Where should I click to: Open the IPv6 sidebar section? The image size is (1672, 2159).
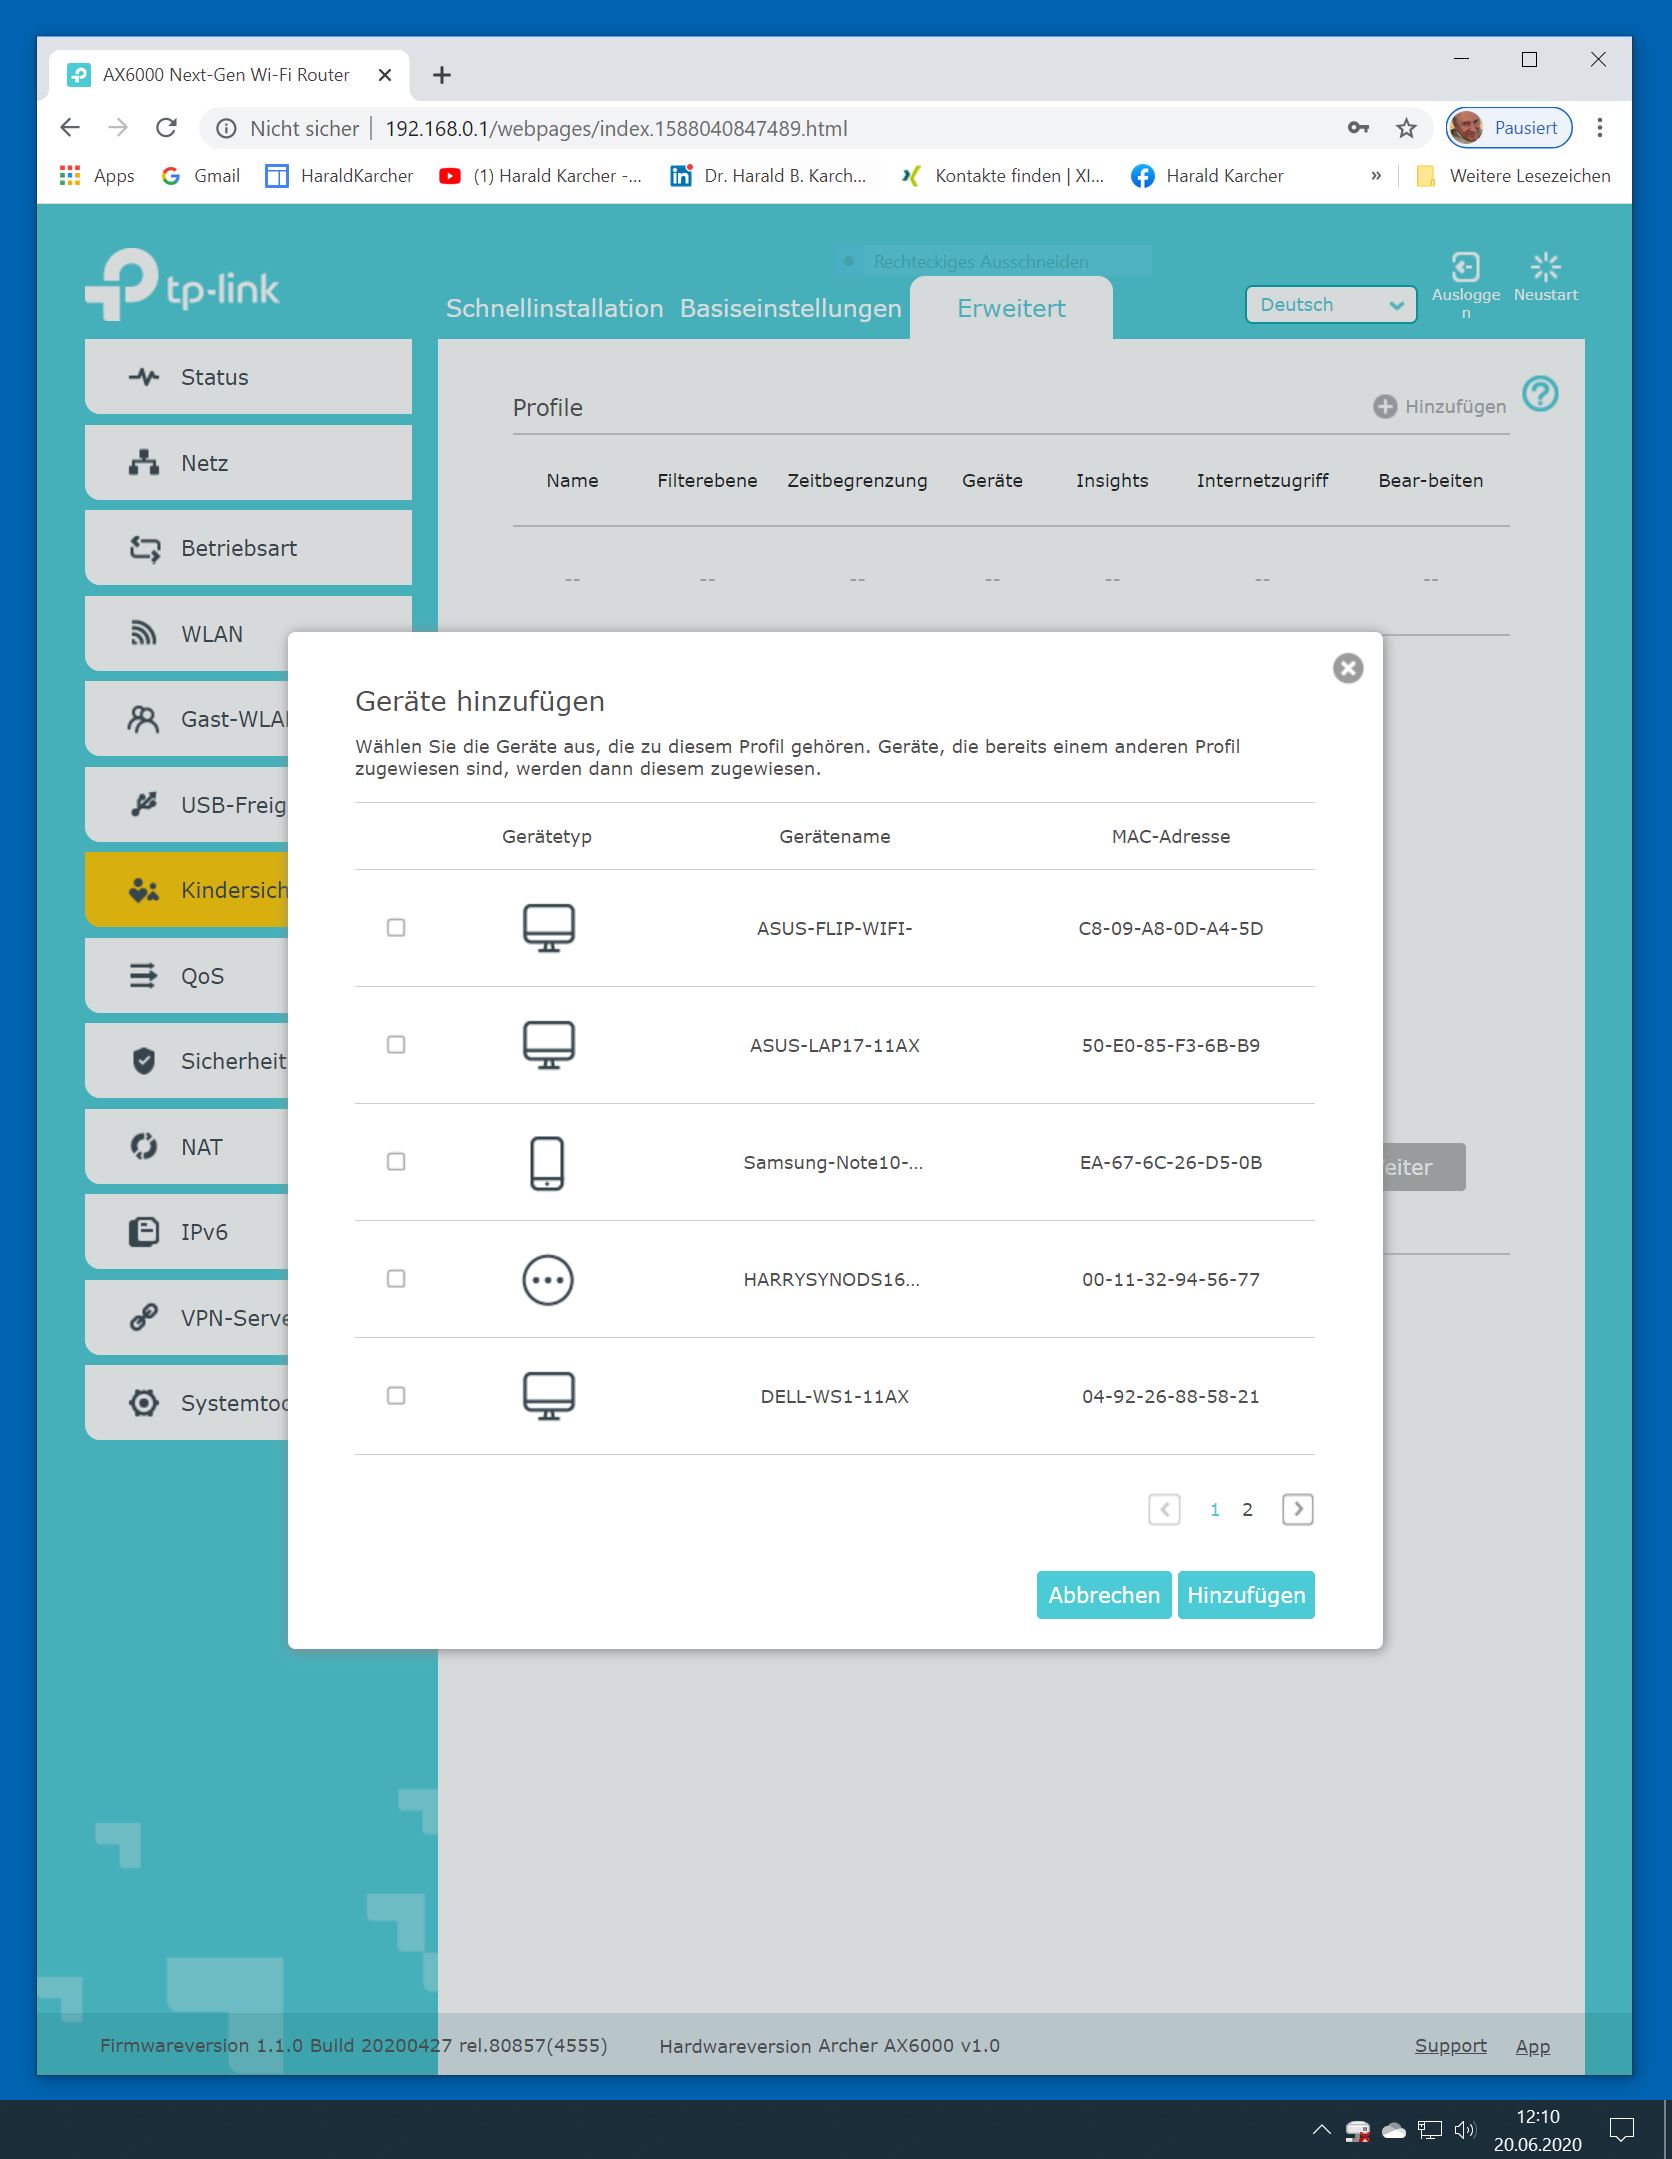pyautogui.click(x=187, y=1232)
